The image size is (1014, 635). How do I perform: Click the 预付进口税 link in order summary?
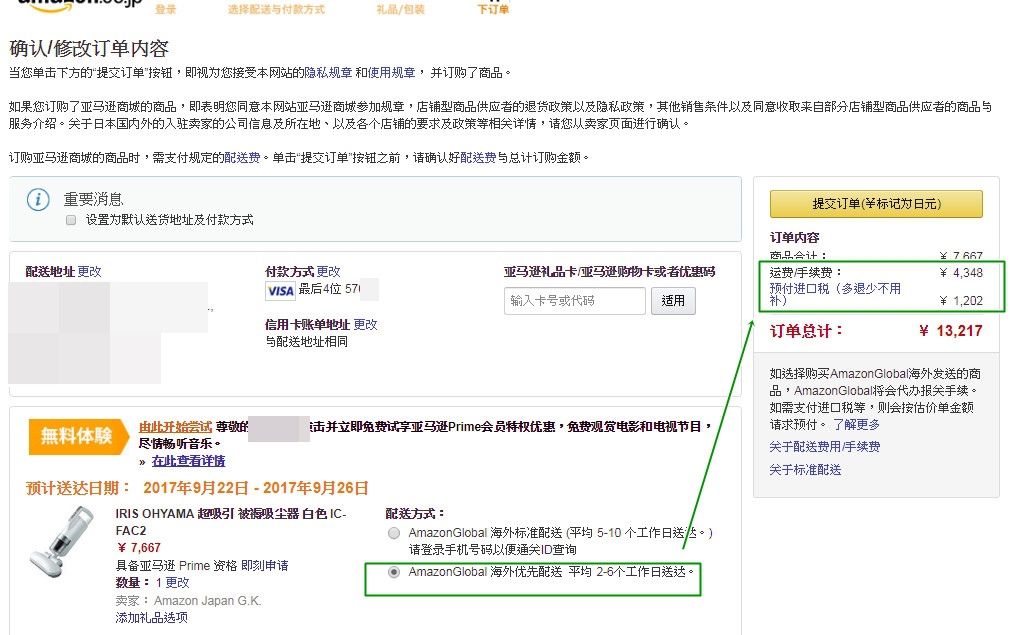(x=835, y=294)
